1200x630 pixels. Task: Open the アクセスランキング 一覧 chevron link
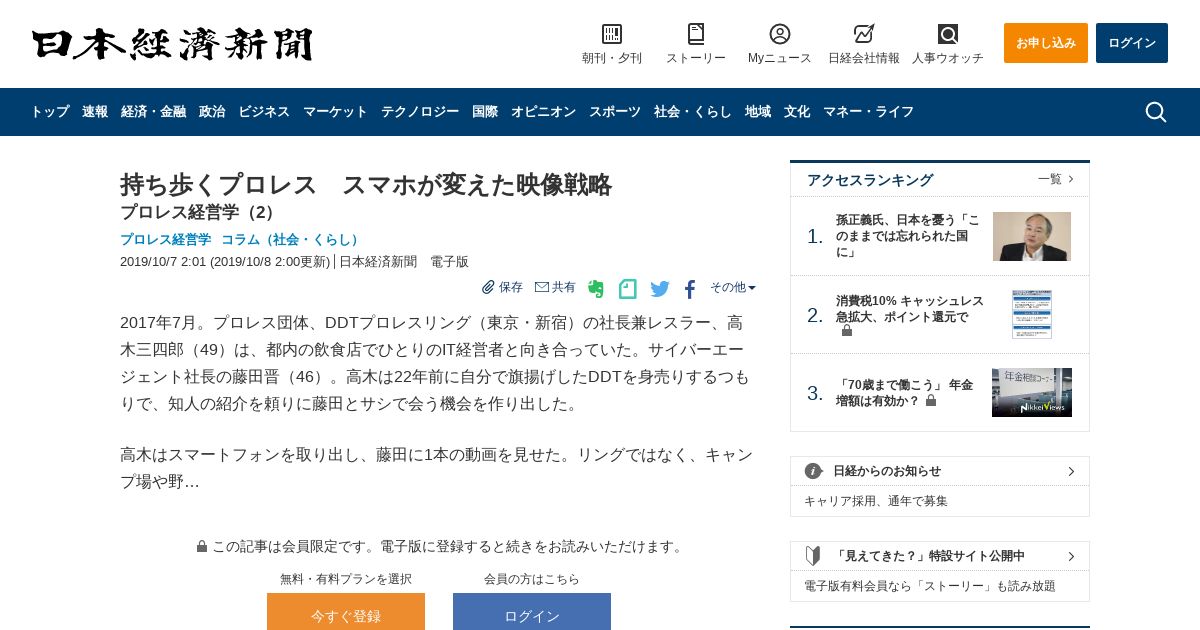(1056, 179)
